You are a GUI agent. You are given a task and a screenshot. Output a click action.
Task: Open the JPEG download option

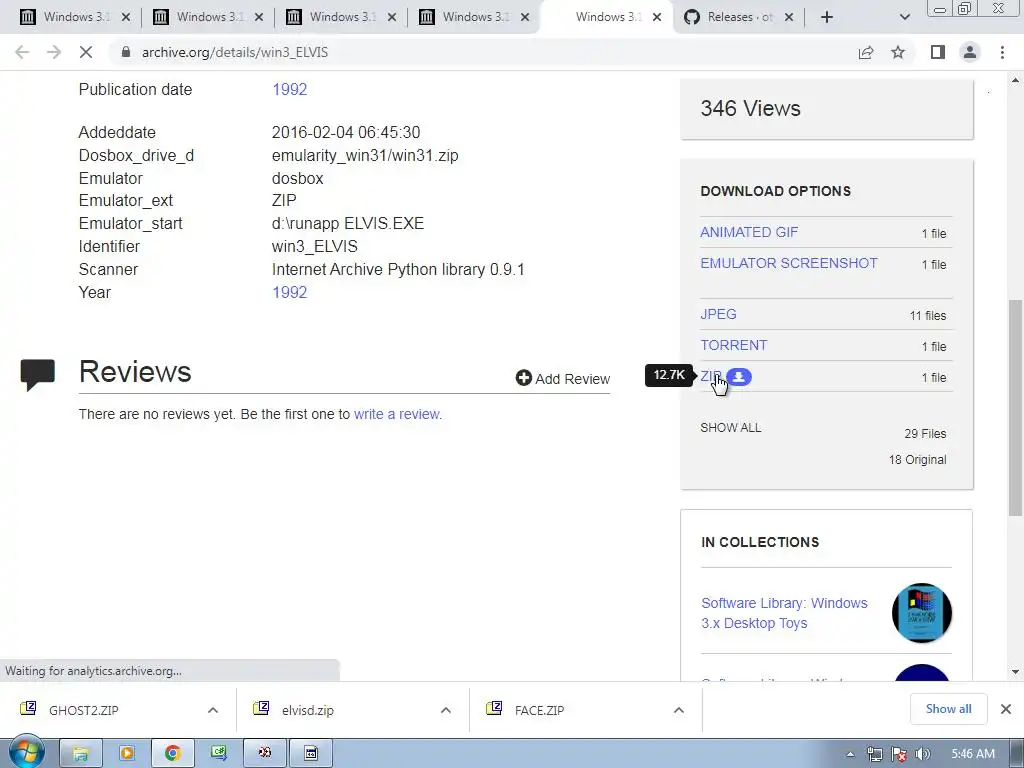718,314
